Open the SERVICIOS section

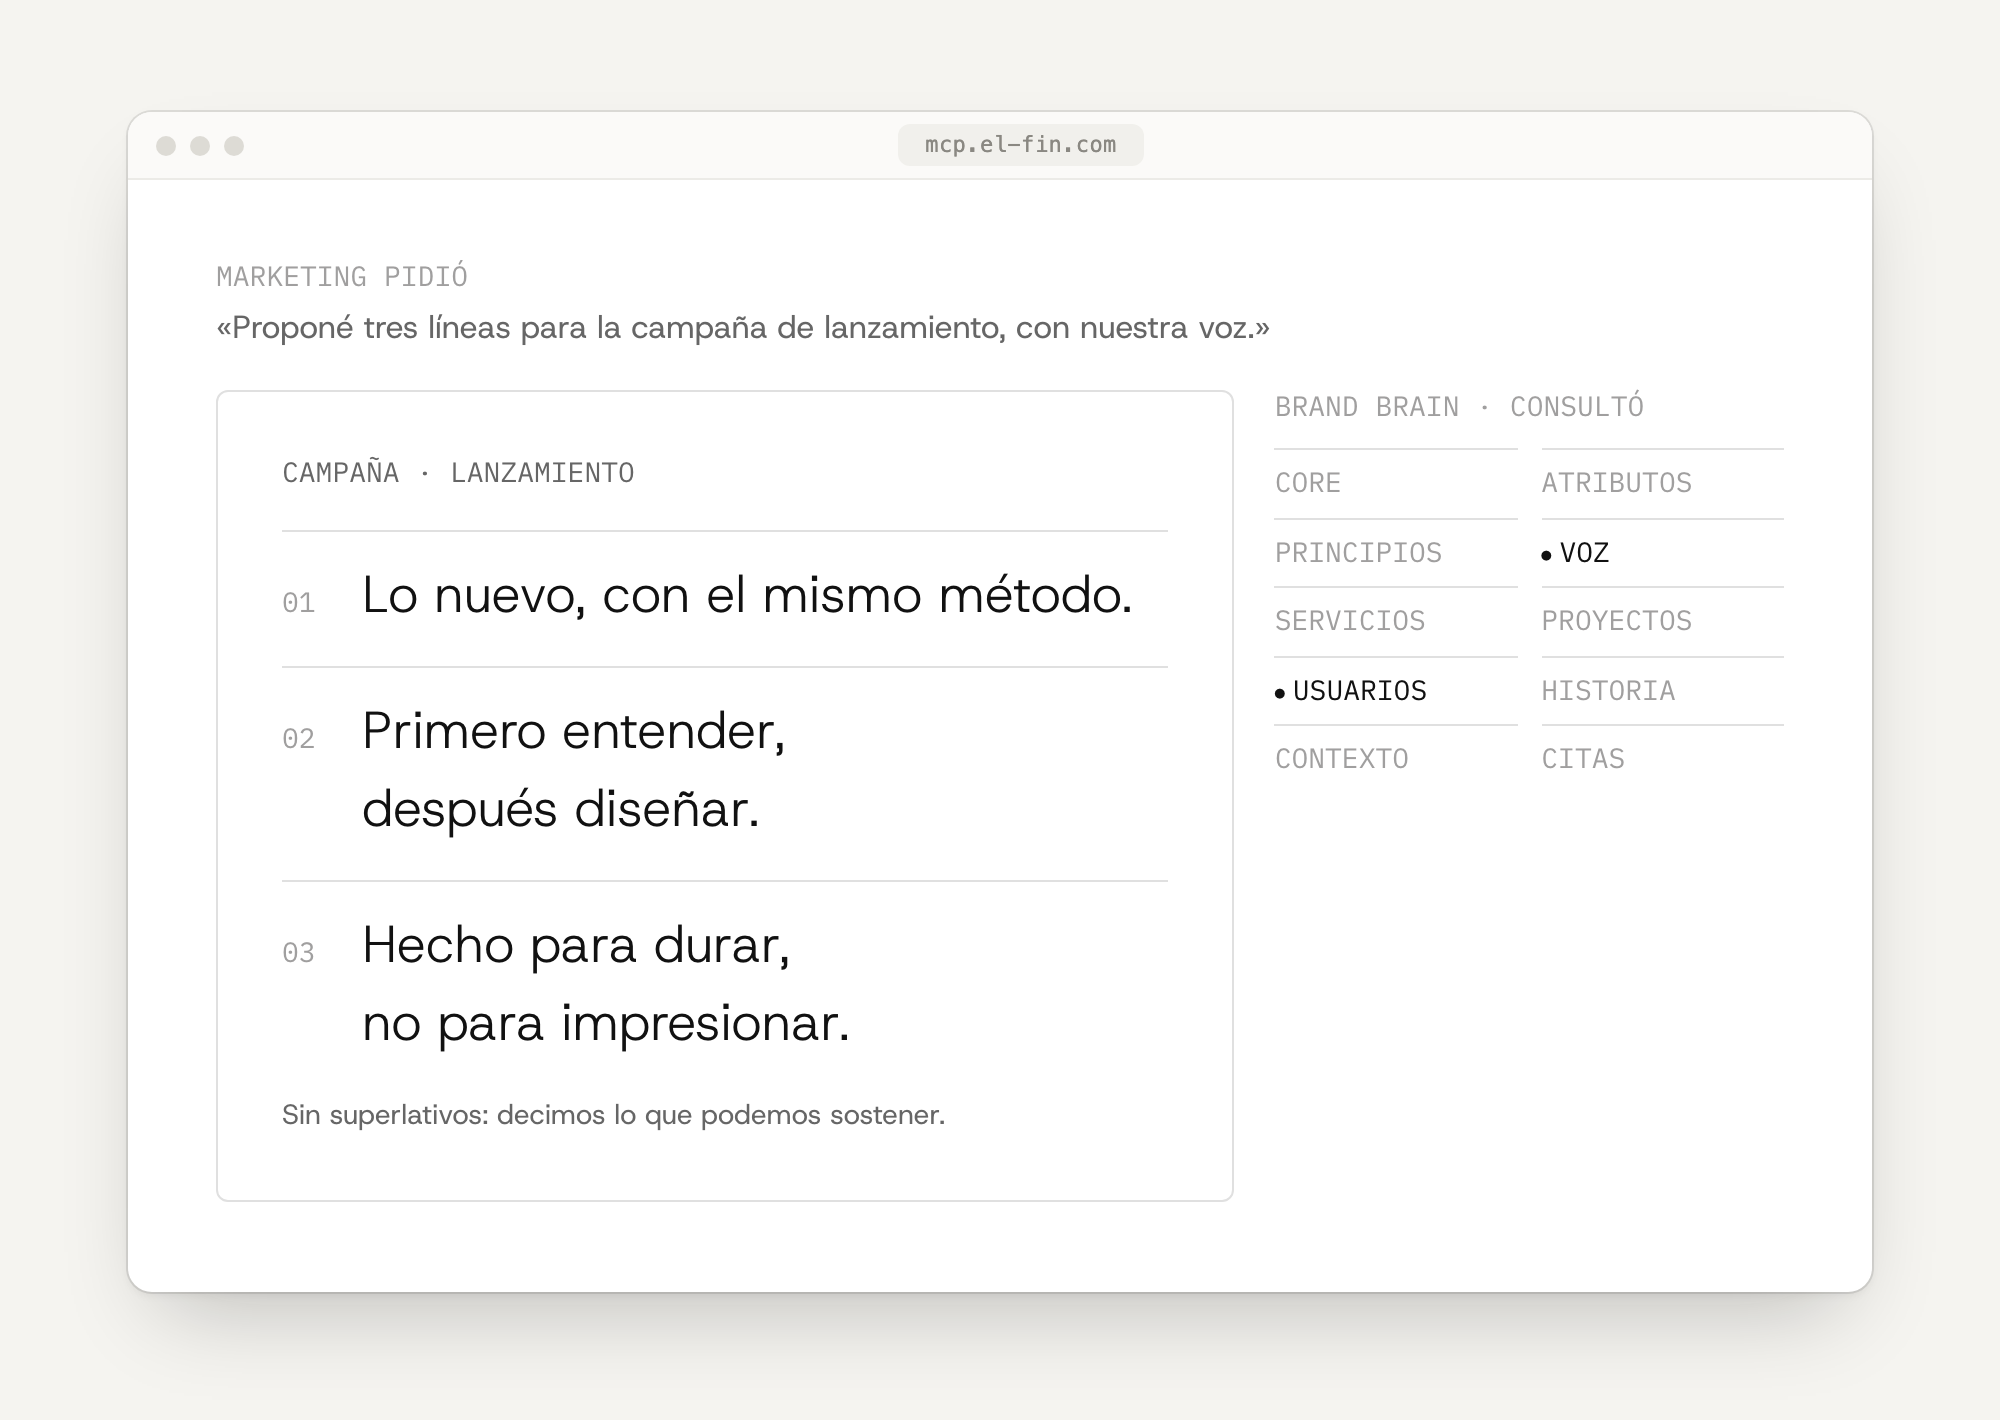click(1350, 621)
